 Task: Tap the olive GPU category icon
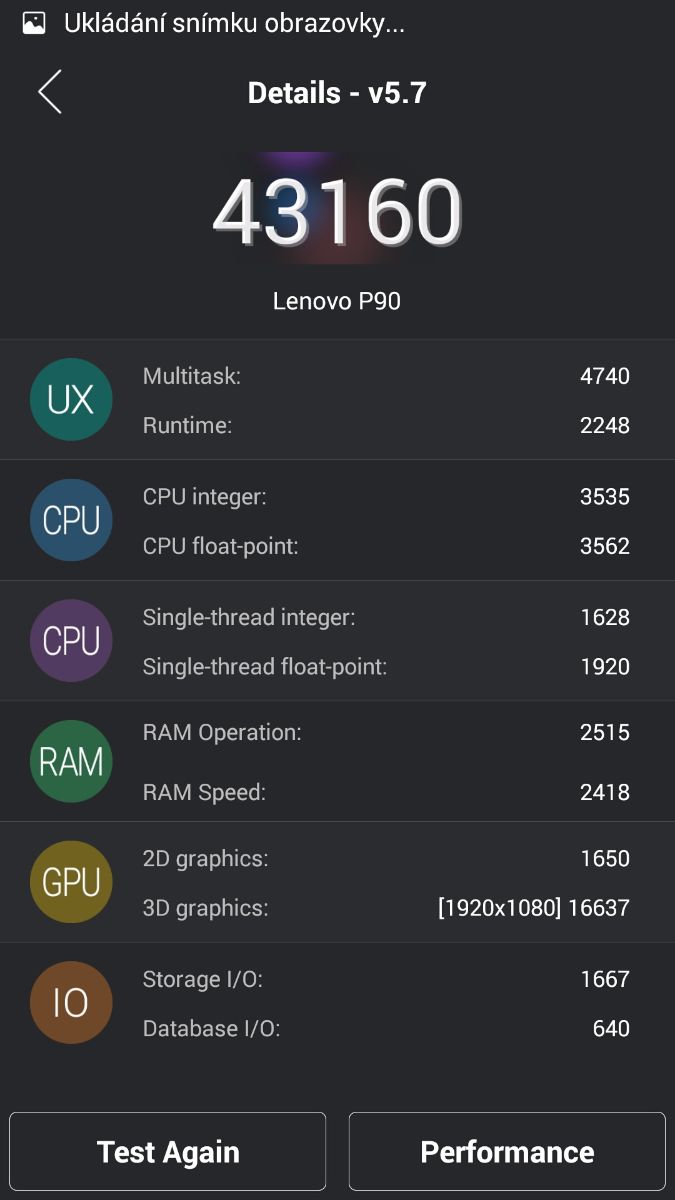click(71, 882)
